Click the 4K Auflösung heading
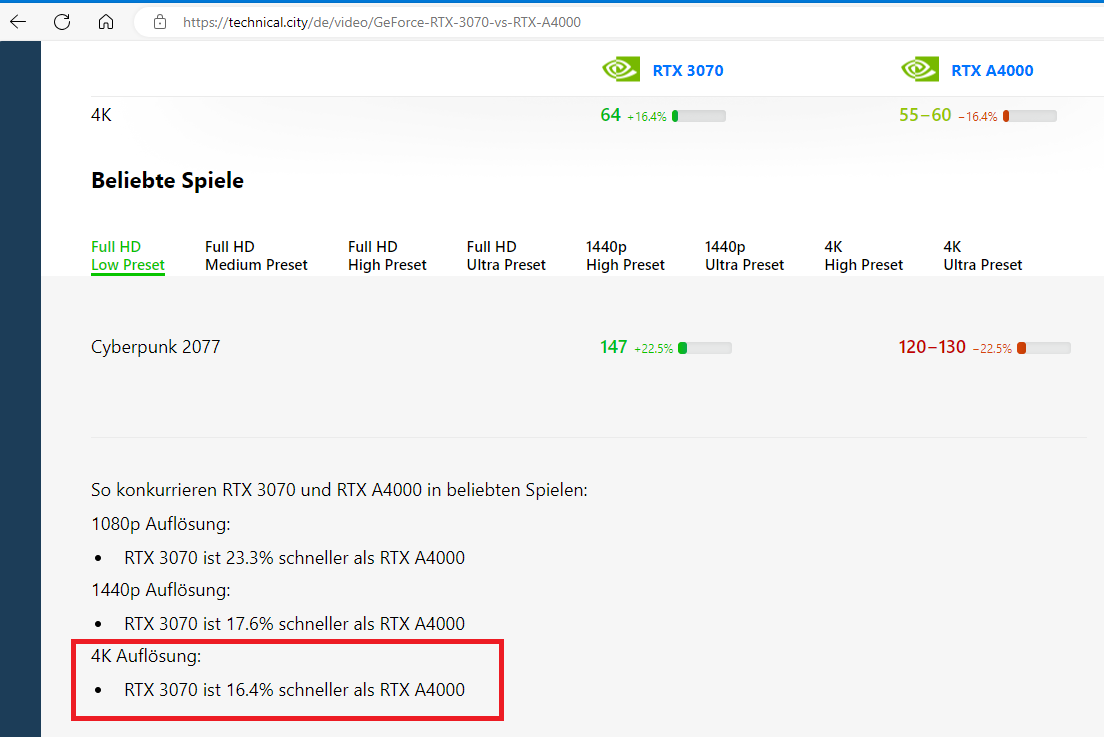The image size is (1104, 737). click(146, 656)
